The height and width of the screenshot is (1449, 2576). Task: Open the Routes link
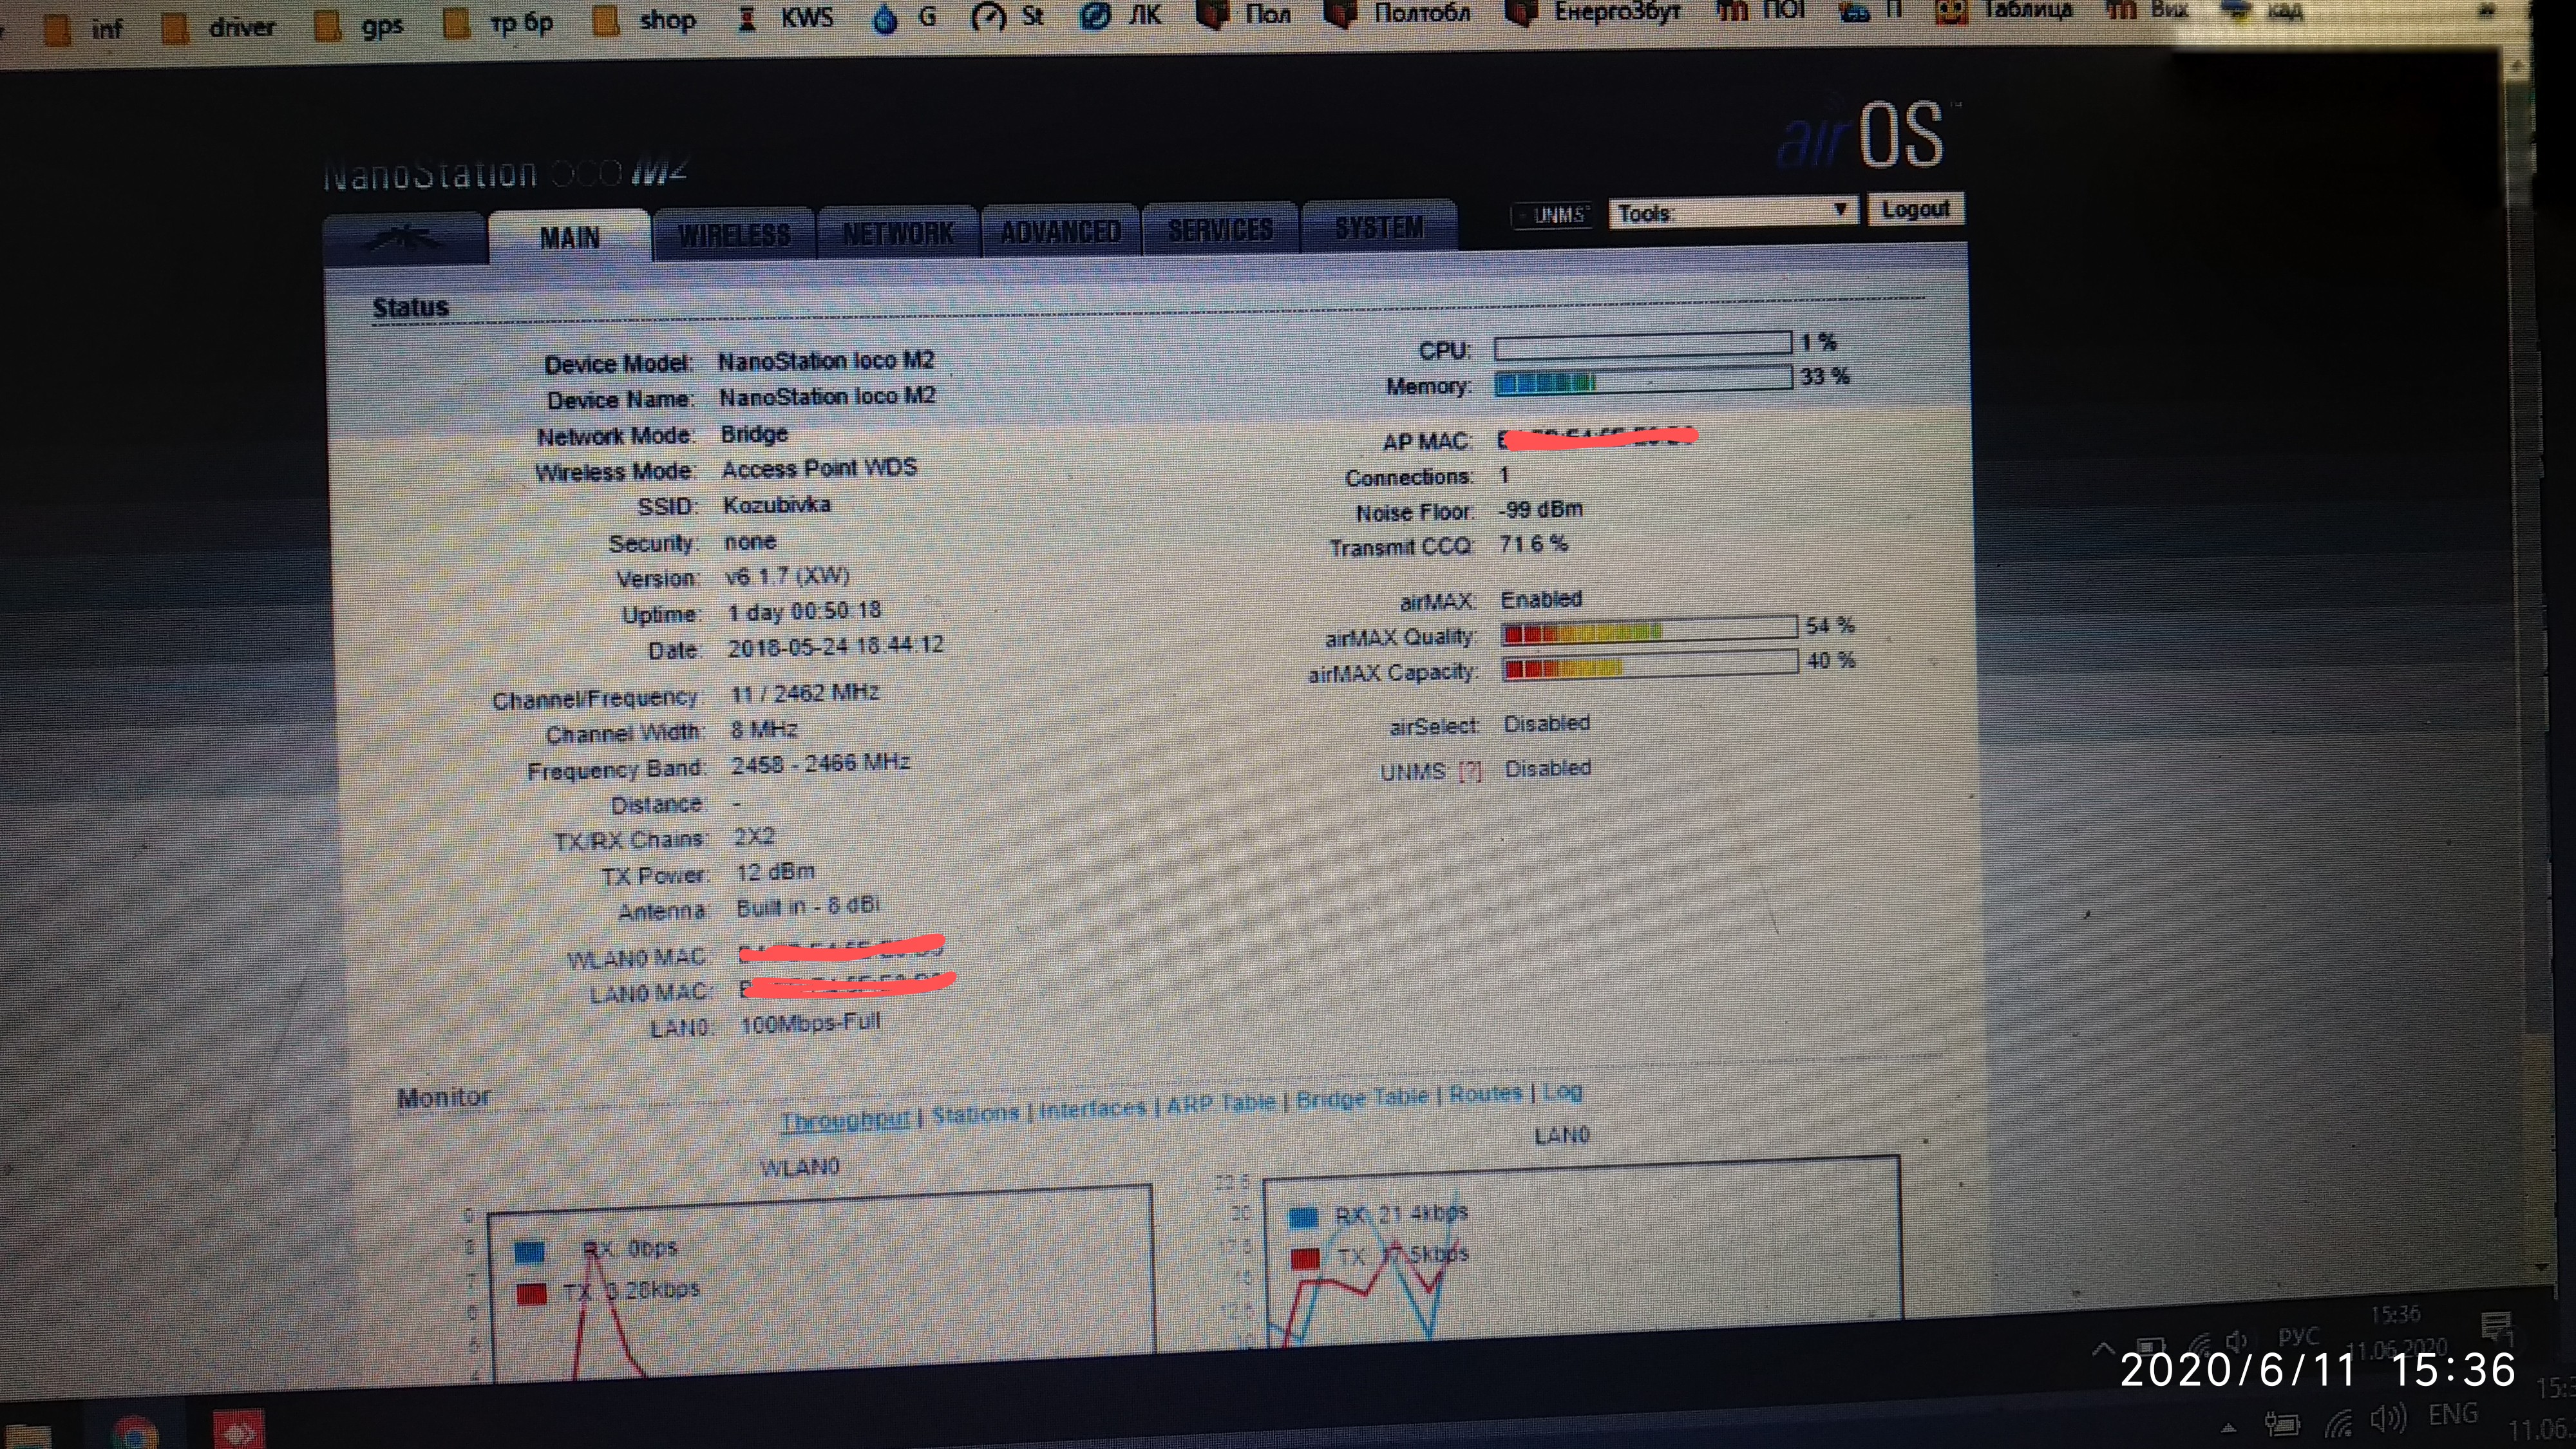(1485, 1094)
